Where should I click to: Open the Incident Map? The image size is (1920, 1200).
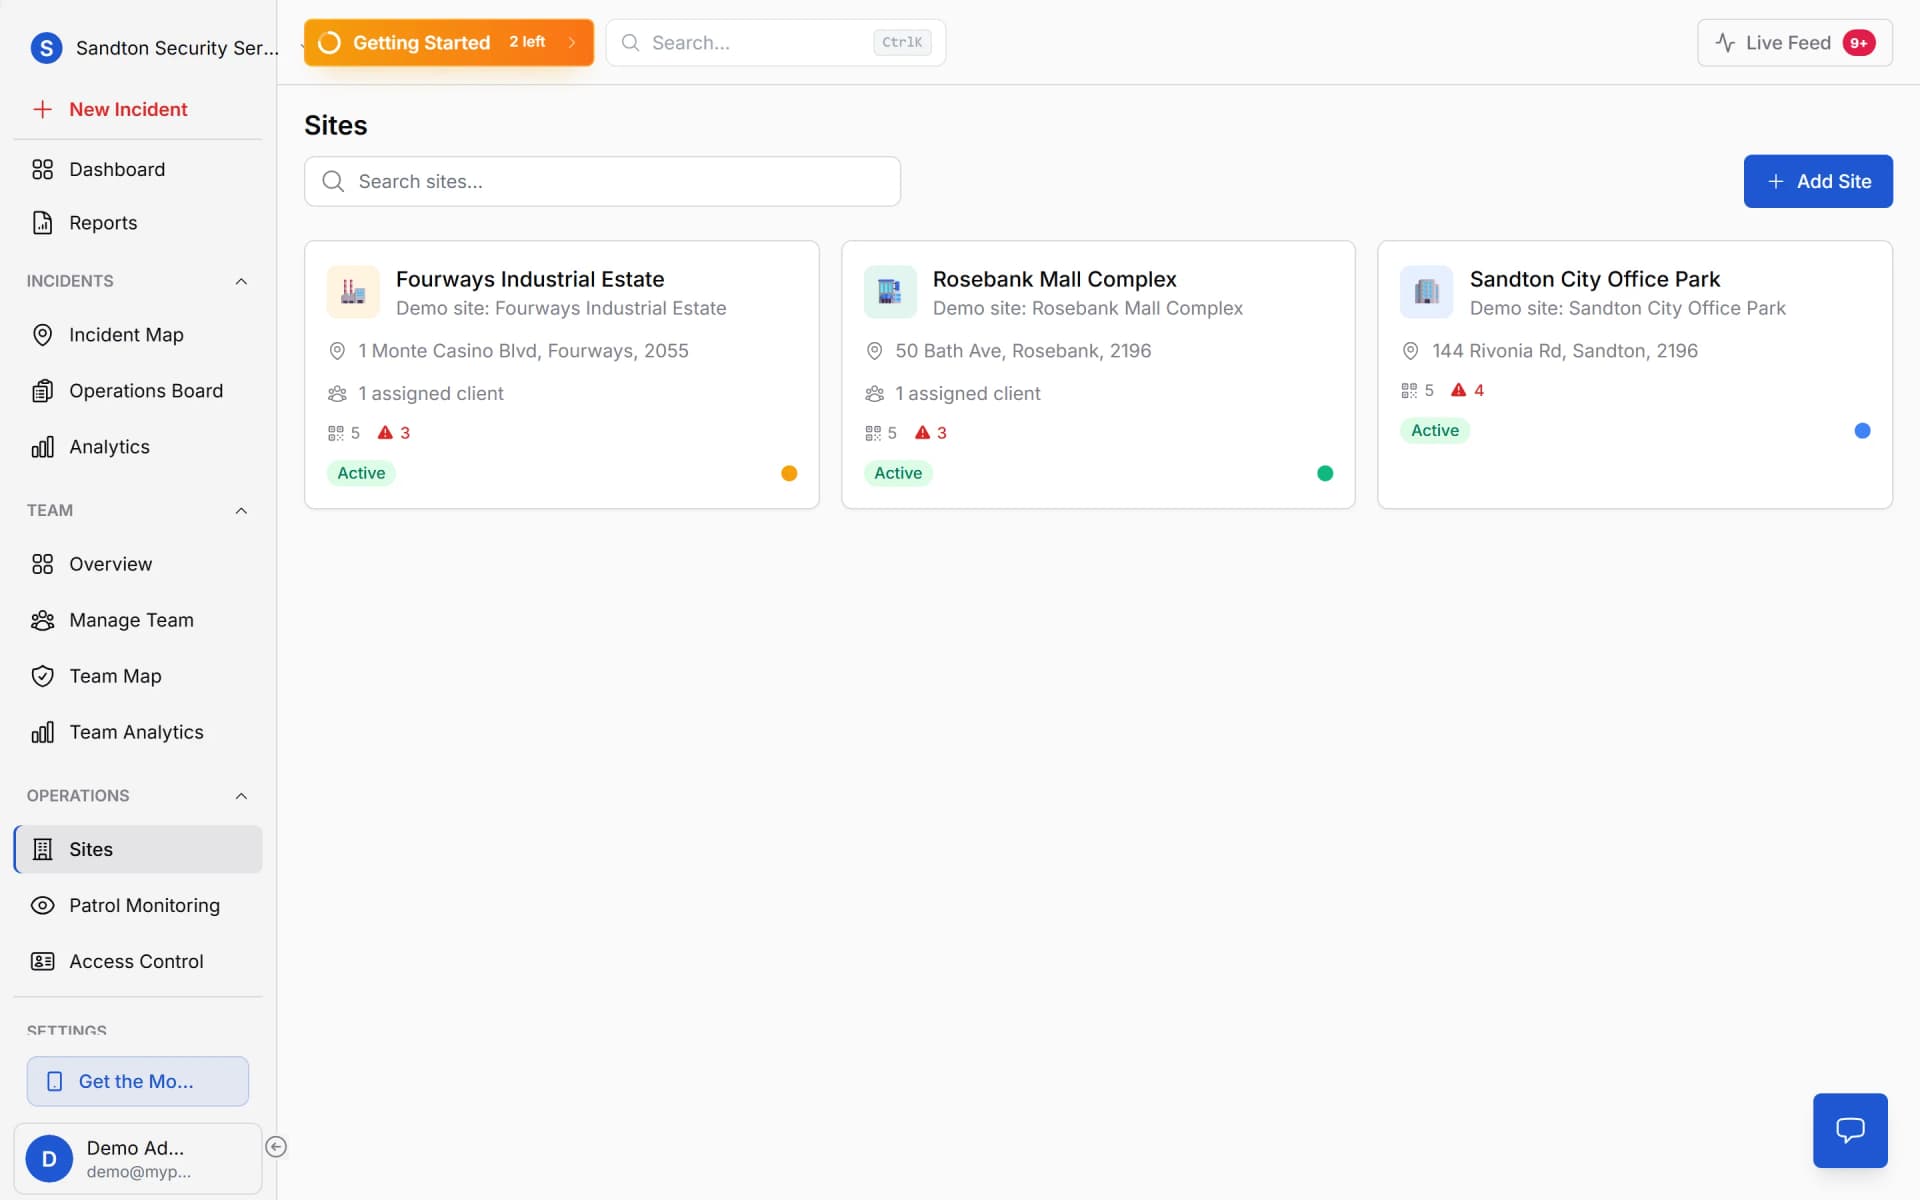click(126, 334)
